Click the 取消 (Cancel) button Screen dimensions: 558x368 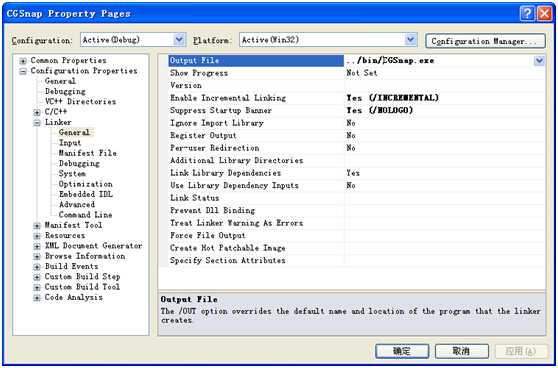[462, 351]
